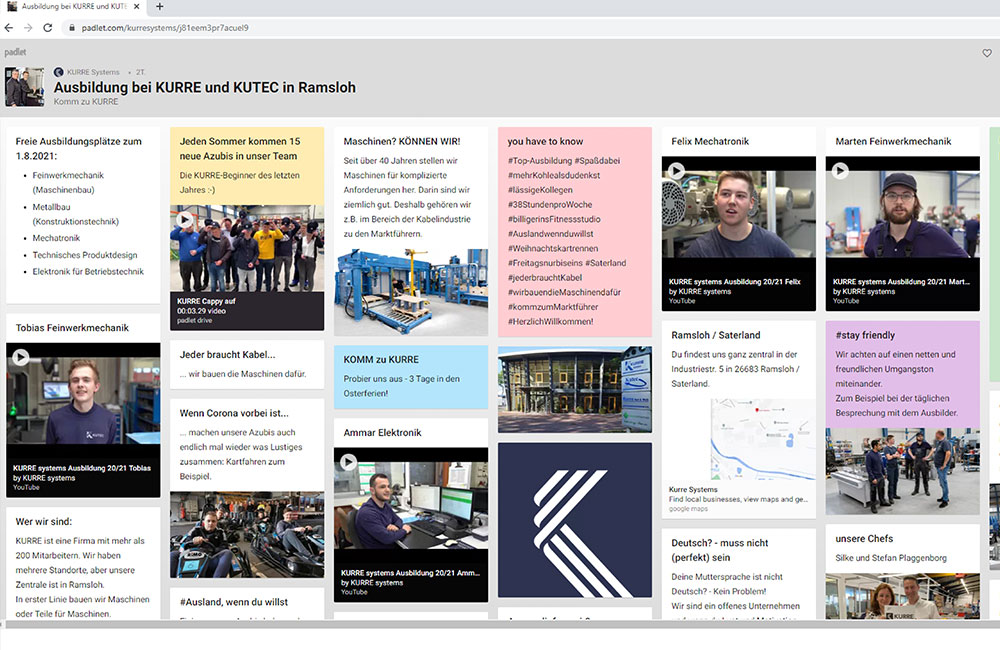Click the 'you have to know' post heading
Screen dimensions: 1000x650
pos(545,142)
